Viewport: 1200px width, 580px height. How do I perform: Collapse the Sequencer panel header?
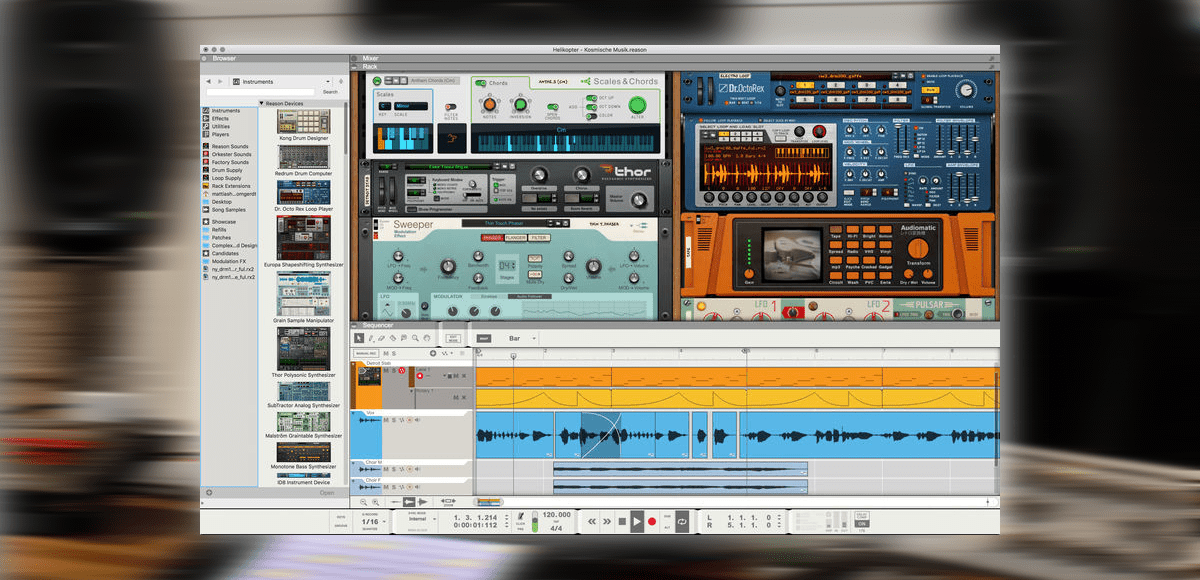click(355, 325)
